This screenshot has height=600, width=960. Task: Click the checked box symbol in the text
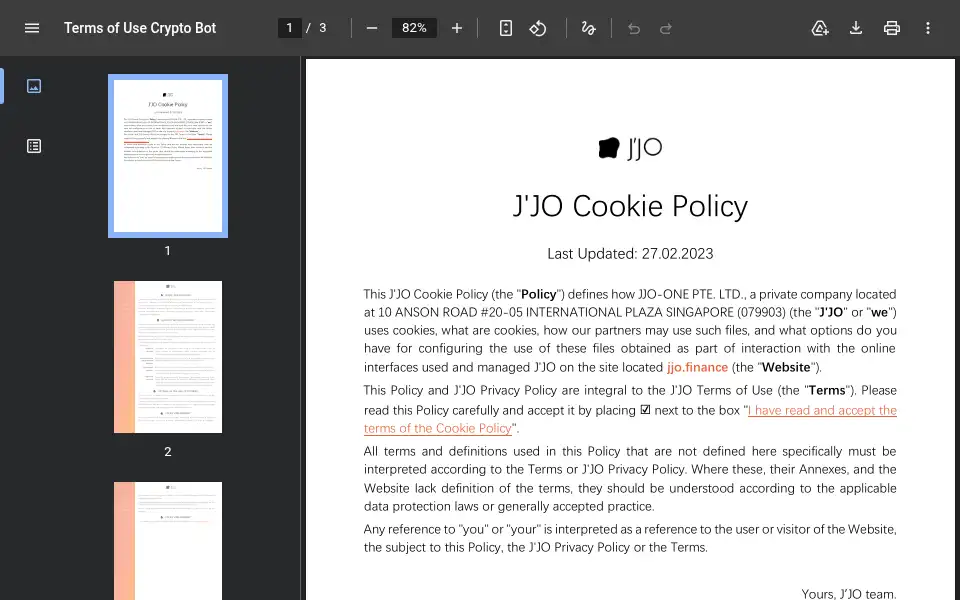(x=645, y=410)
